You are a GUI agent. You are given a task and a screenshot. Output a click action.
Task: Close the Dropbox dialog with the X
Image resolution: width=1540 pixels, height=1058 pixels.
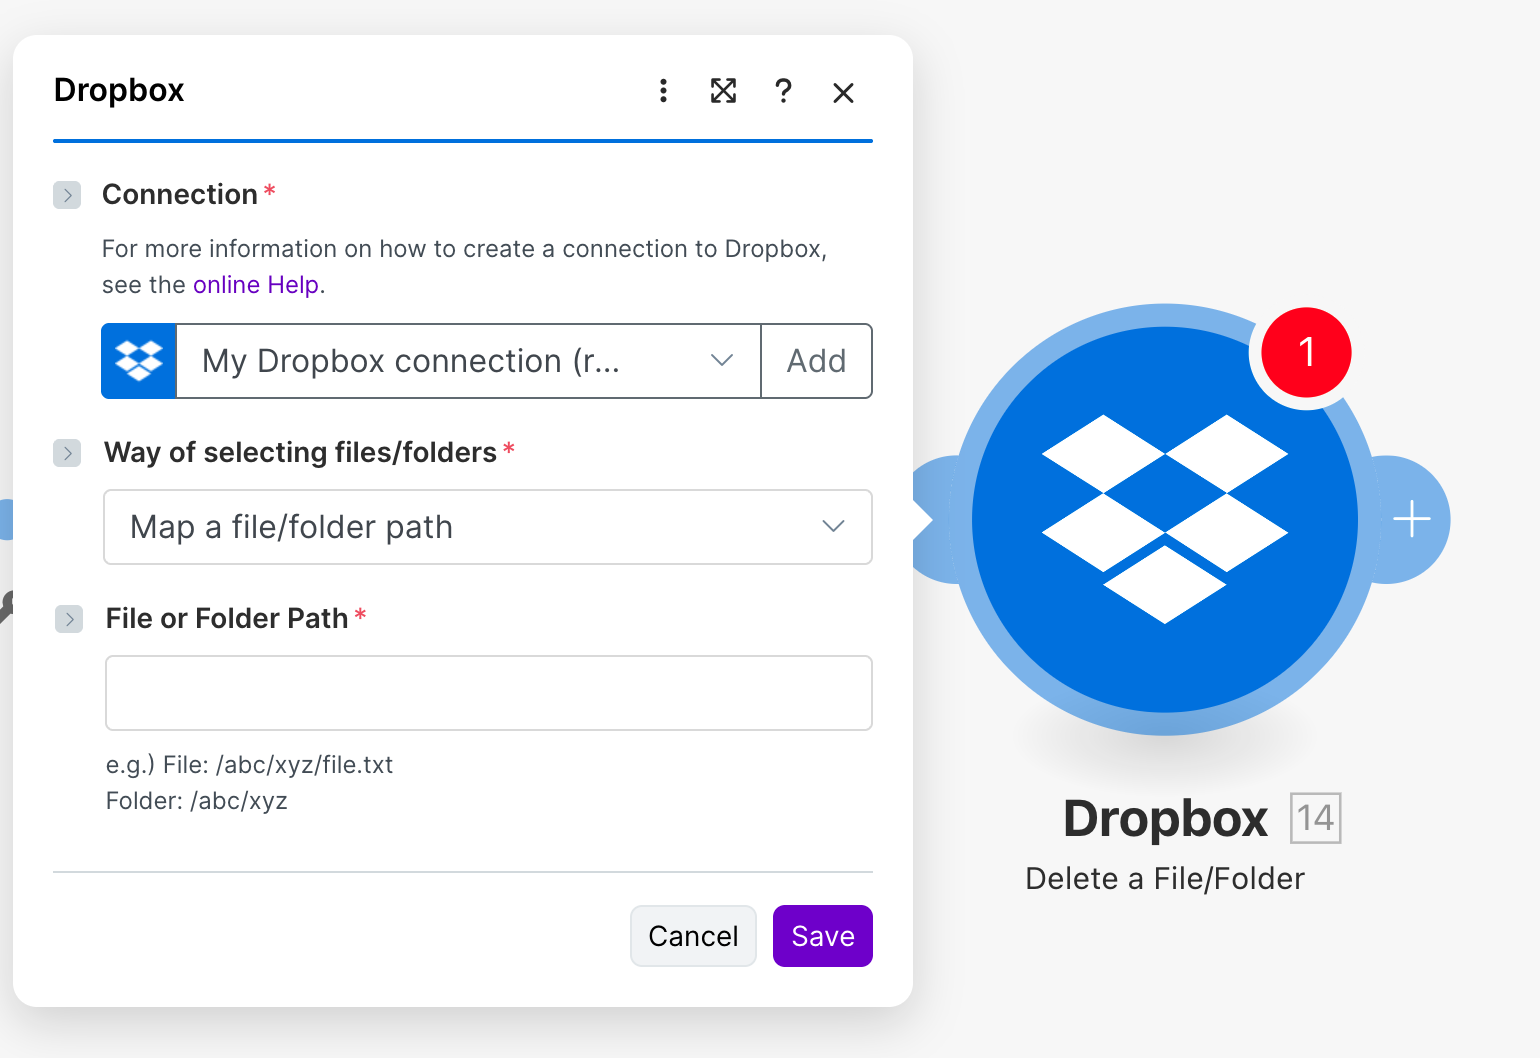tap(843, 93)
